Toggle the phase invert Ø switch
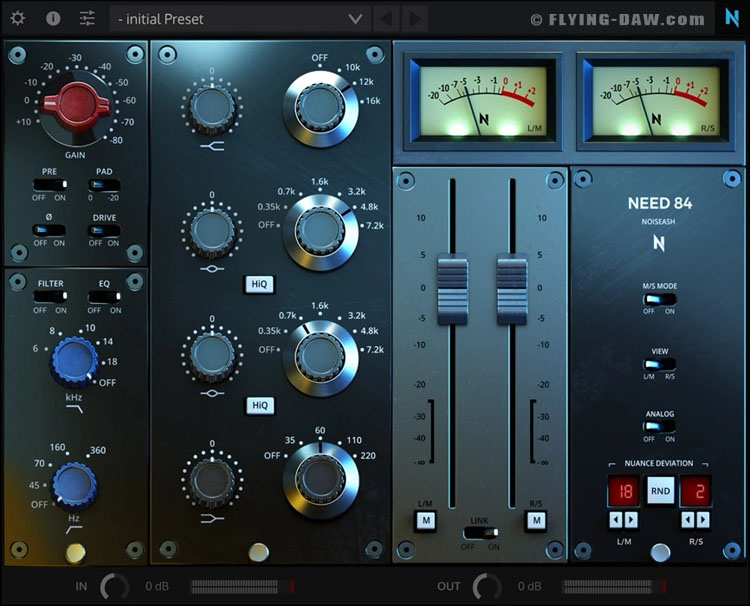The width and height of the screenshot is (750, 606). tap(49, 230)
